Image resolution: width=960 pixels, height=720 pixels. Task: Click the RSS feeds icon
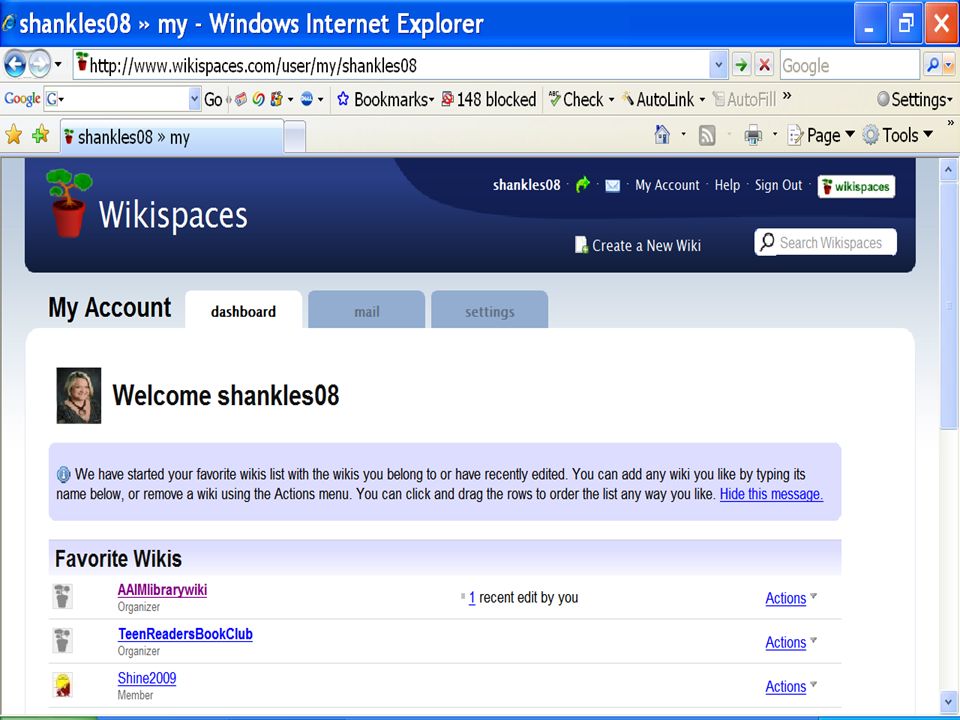pyautogui.click(x=707, y=135)
